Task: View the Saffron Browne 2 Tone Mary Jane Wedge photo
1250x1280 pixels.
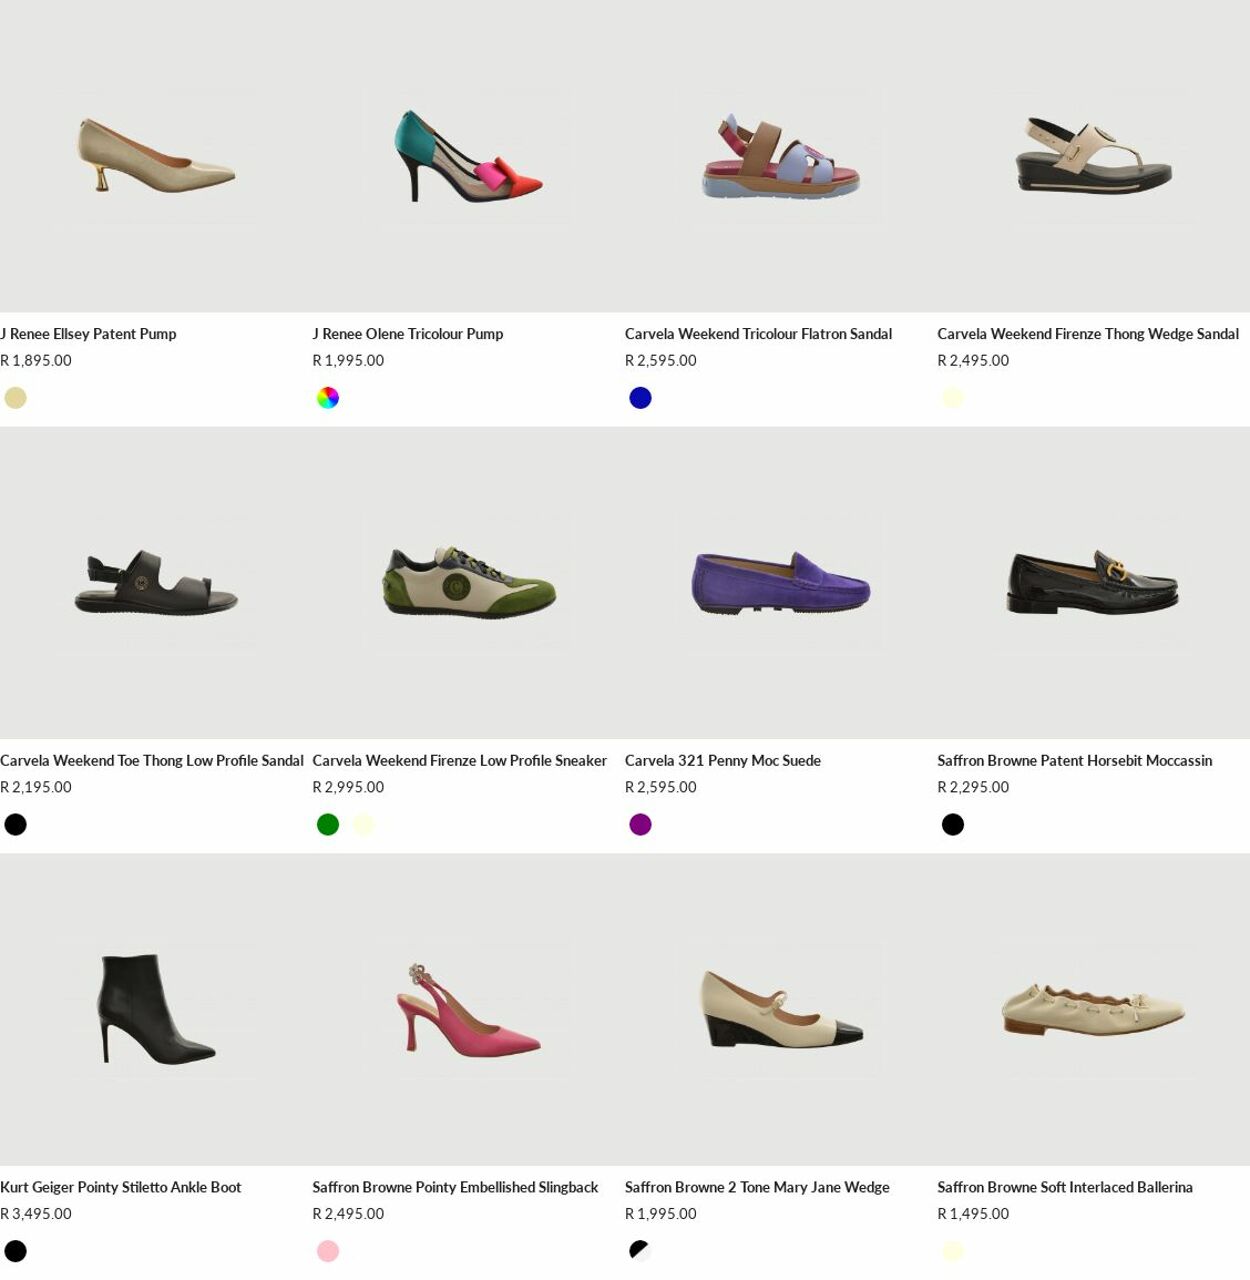Action: tap(781, 1010)
